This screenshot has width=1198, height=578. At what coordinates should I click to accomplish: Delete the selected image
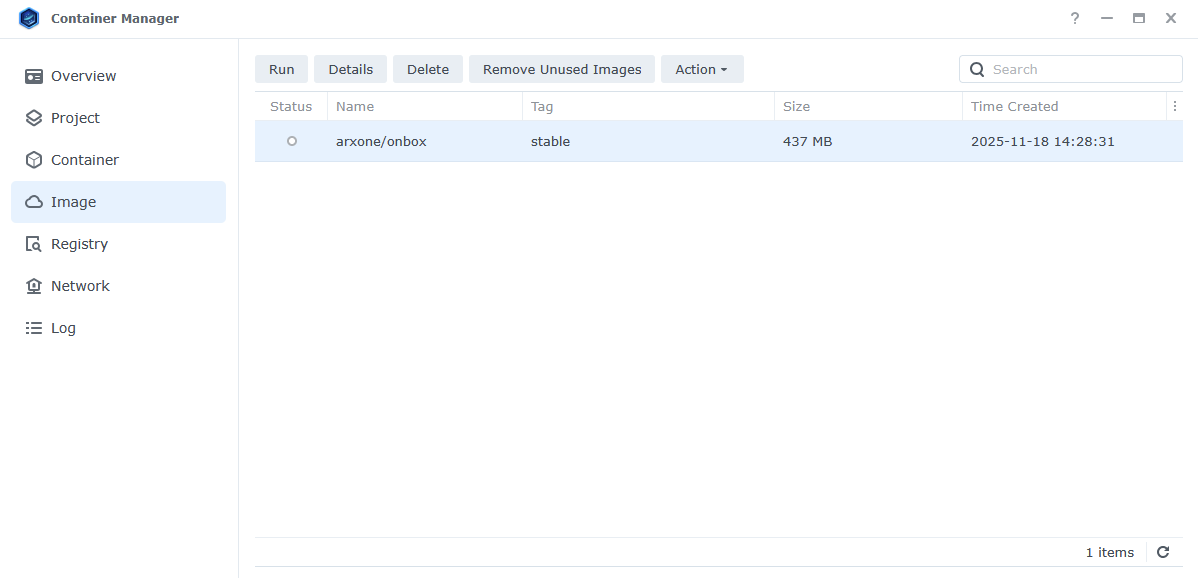click(x=427, y=69)
